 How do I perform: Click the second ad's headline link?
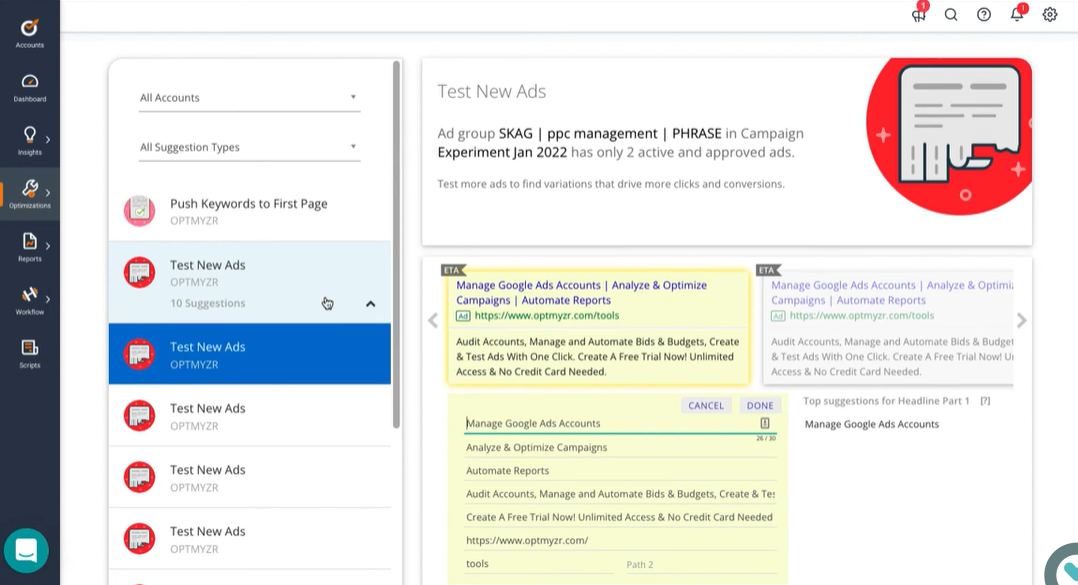tap(892, 293)
